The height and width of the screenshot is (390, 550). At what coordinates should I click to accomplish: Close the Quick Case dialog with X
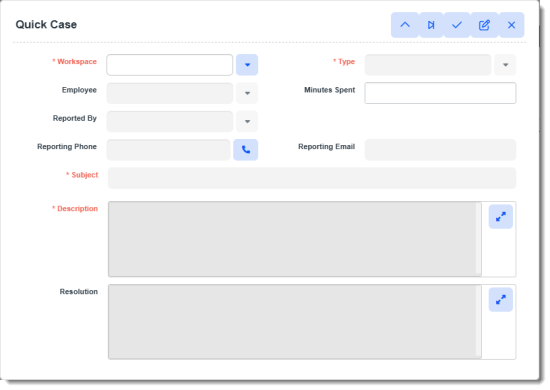click(511, 25)
